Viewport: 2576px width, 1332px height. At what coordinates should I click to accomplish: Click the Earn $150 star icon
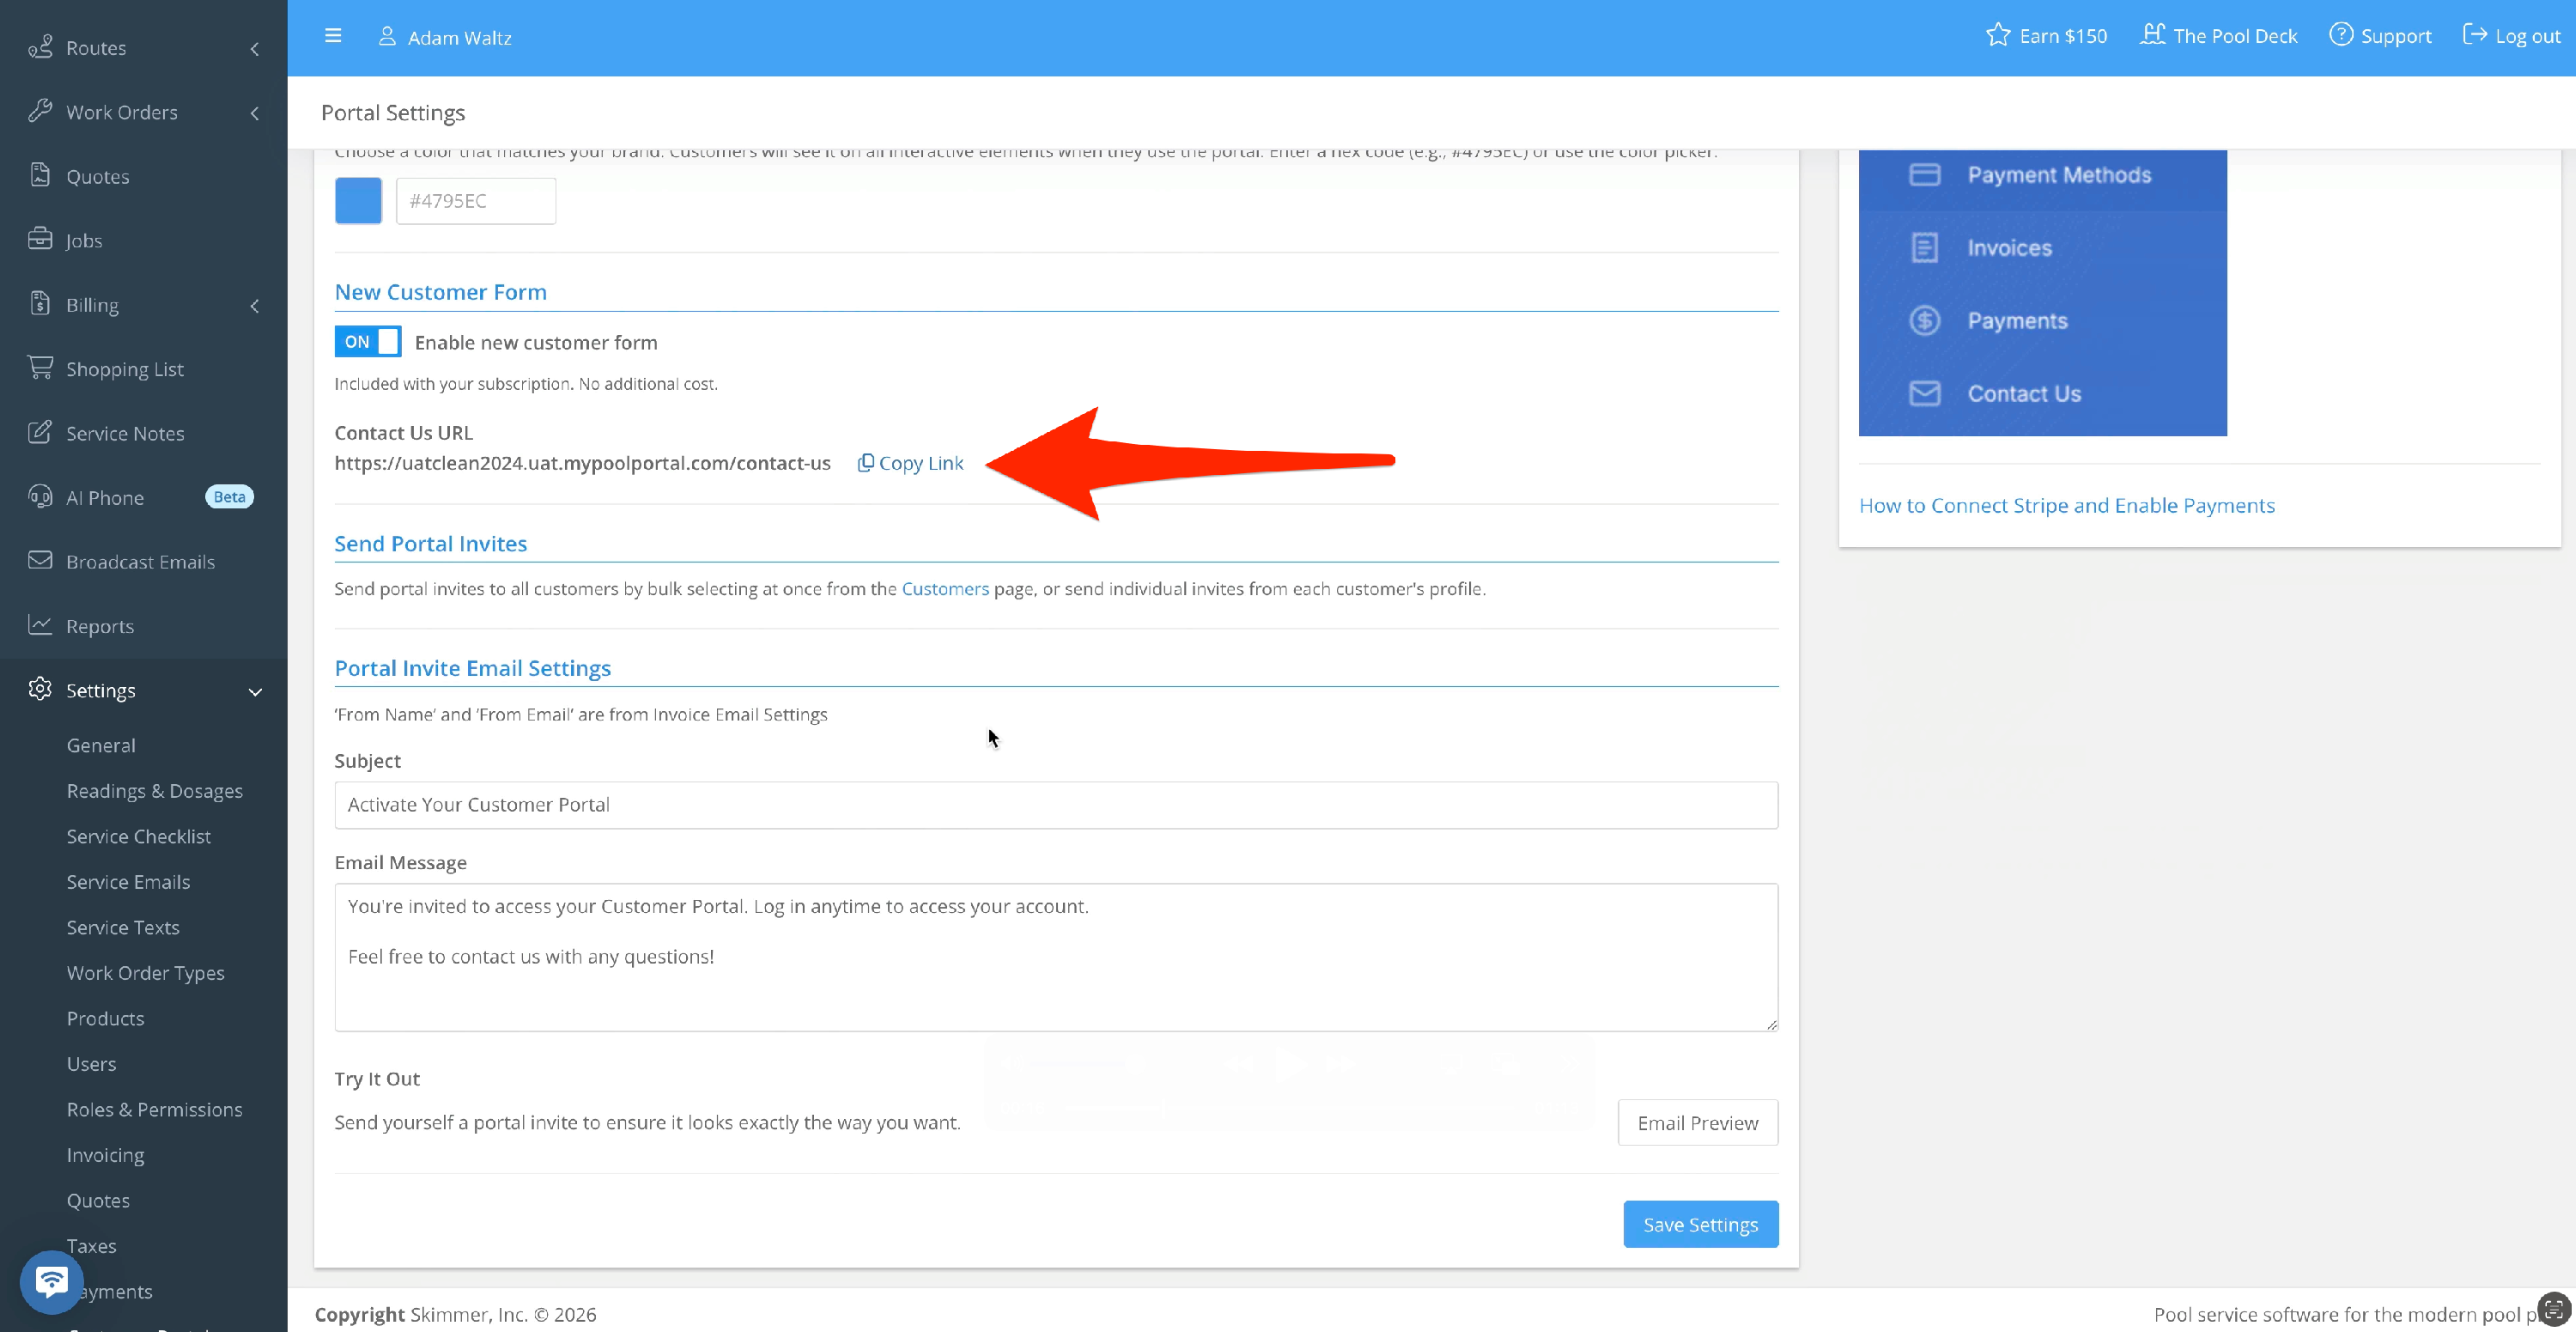1997,35
